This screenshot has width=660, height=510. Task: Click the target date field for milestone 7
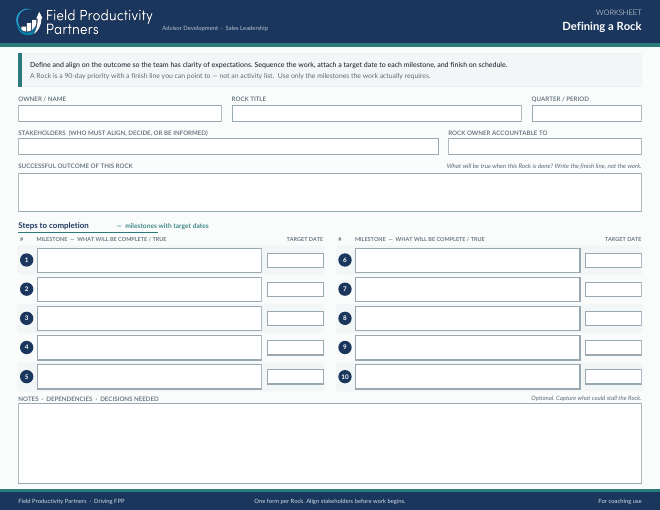tap(613, 290)
